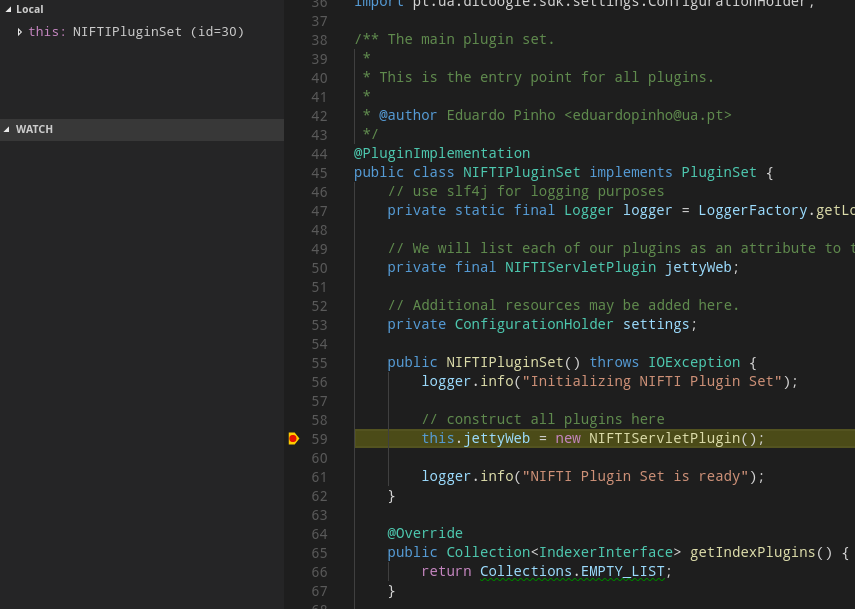
Task: Click the jettyWeb field declaration on line 50
Action: [698, 267]
